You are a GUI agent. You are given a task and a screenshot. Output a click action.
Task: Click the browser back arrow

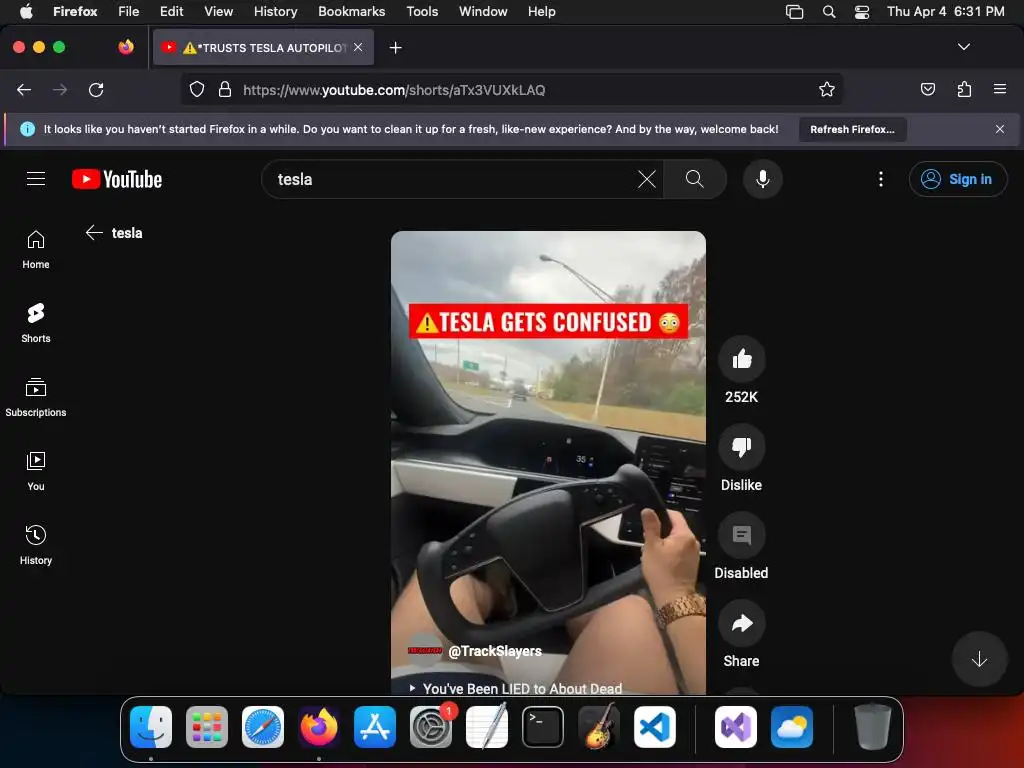(x=24, y=89)
